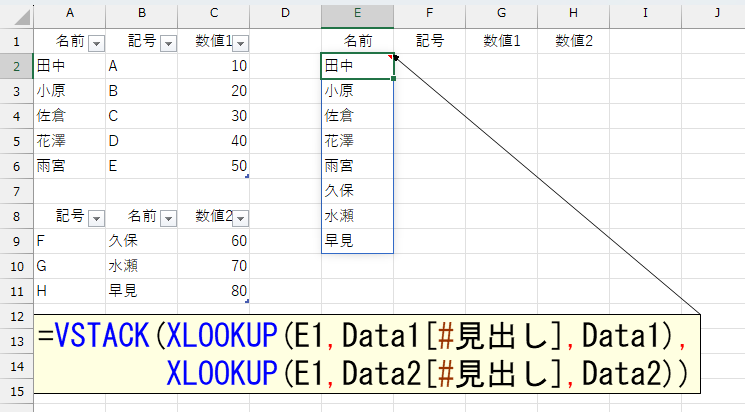The width and height of the screenshot is (745, 412).
Task: Select column F header
Action: [430, 13]
